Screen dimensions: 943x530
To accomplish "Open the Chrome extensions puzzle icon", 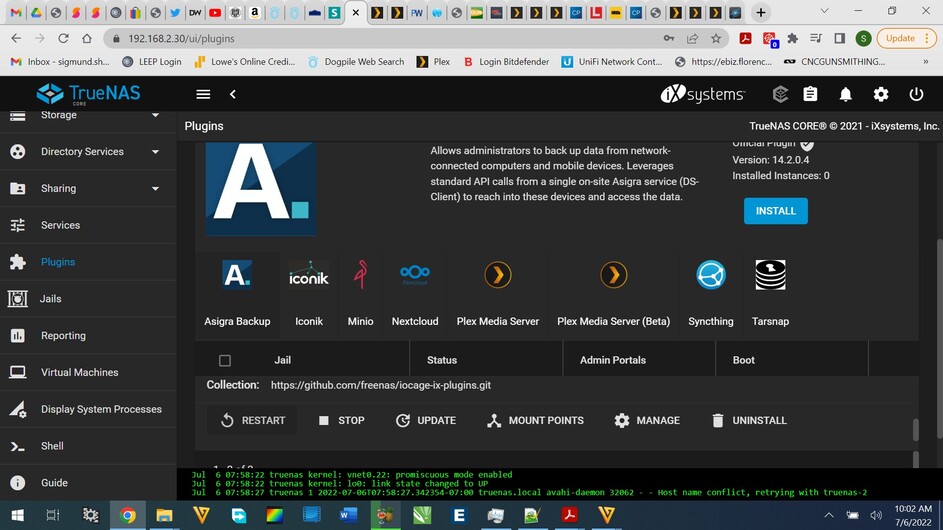I will coord(793,39).
